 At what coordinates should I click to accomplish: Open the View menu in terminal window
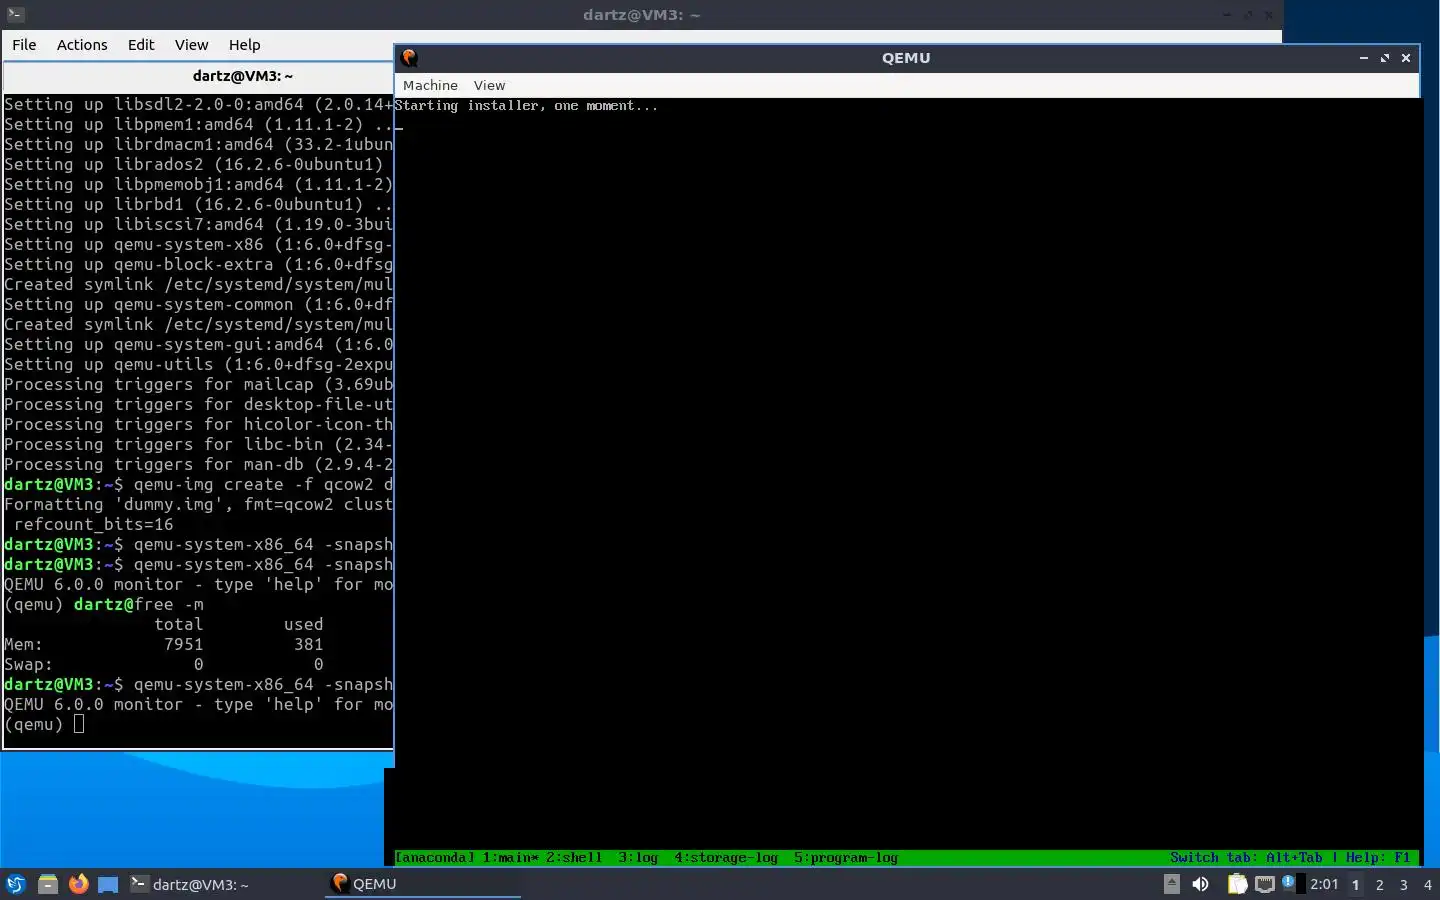pyautogui.click(x=191, y=45)
